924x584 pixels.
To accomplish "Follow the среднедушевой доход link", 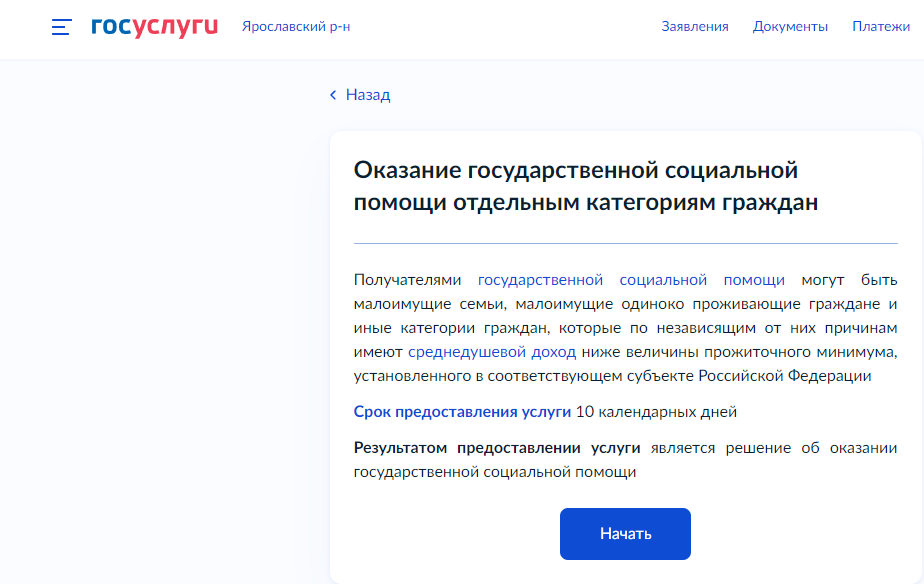I will [x=492, y=352].
